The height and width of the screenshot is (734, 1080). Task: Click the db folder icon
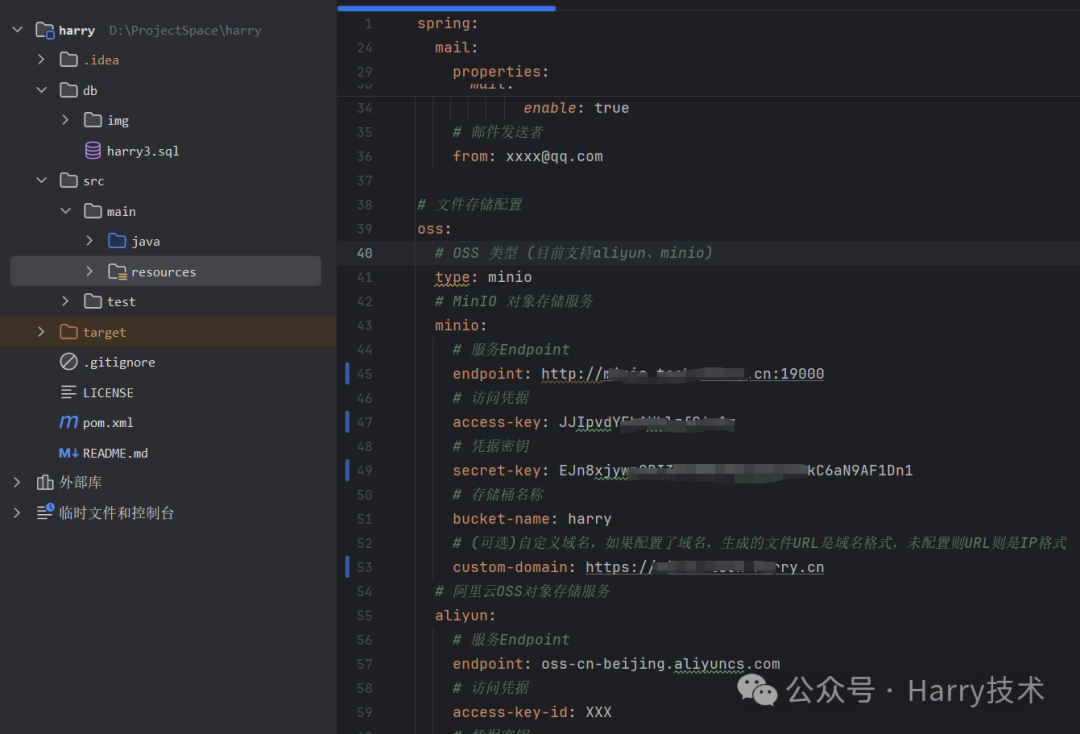(x=68, y=90)
